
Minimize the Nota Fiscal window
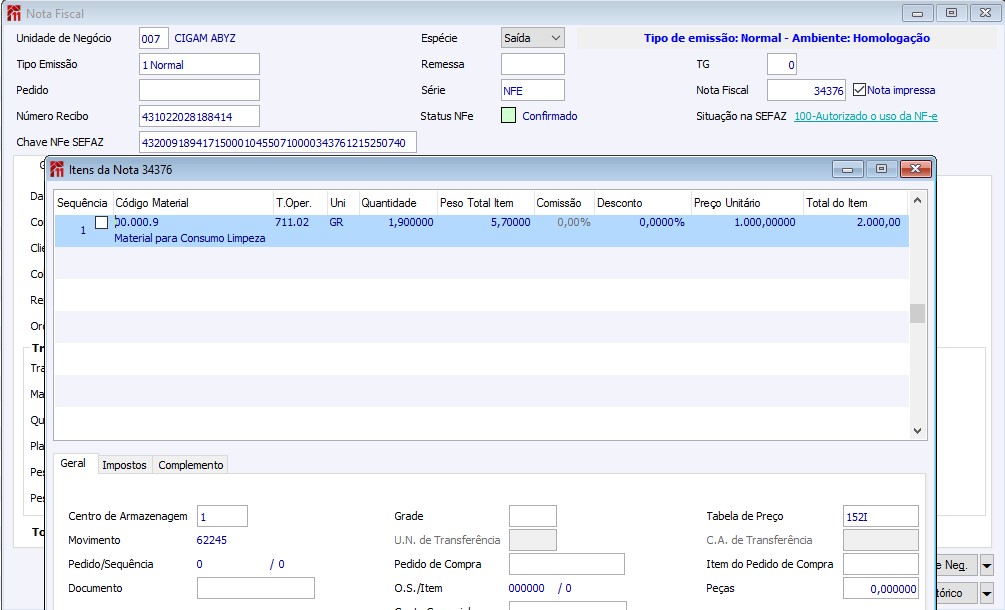point(918,13)
